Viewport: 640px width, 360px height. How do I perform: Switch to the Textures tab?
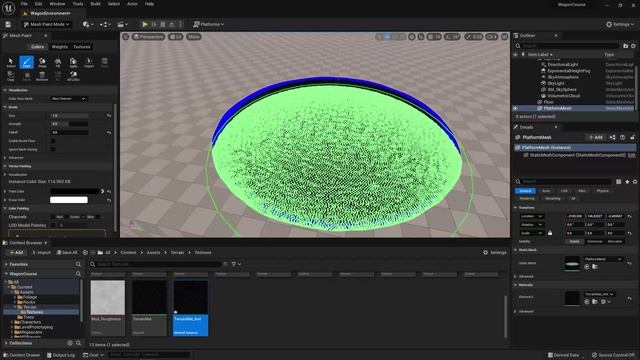click(x=82, y=47)
